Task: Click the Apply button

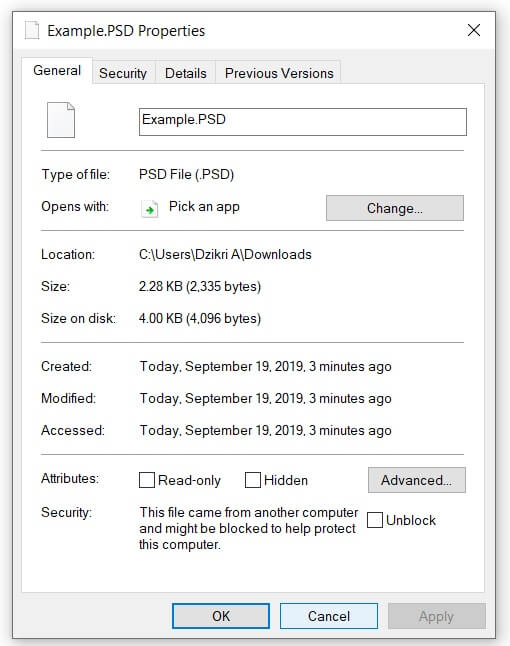Action: pos(436,616)
